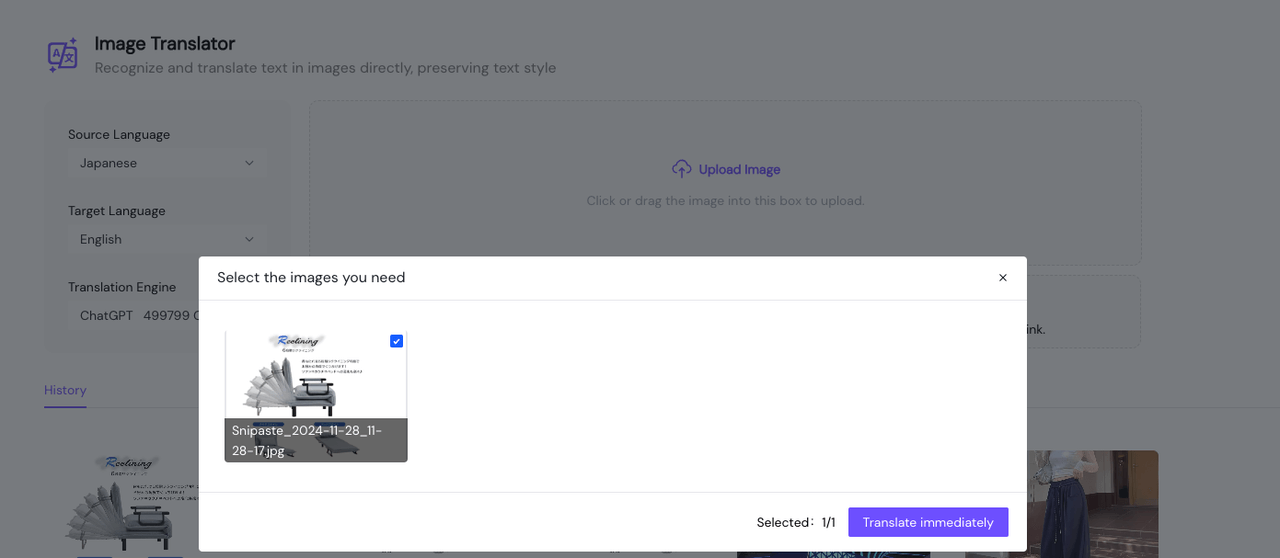Viewport: 1280px width, 558px height.
Task: Click the Source Language chevron arrow
Action: pos(249,163)
